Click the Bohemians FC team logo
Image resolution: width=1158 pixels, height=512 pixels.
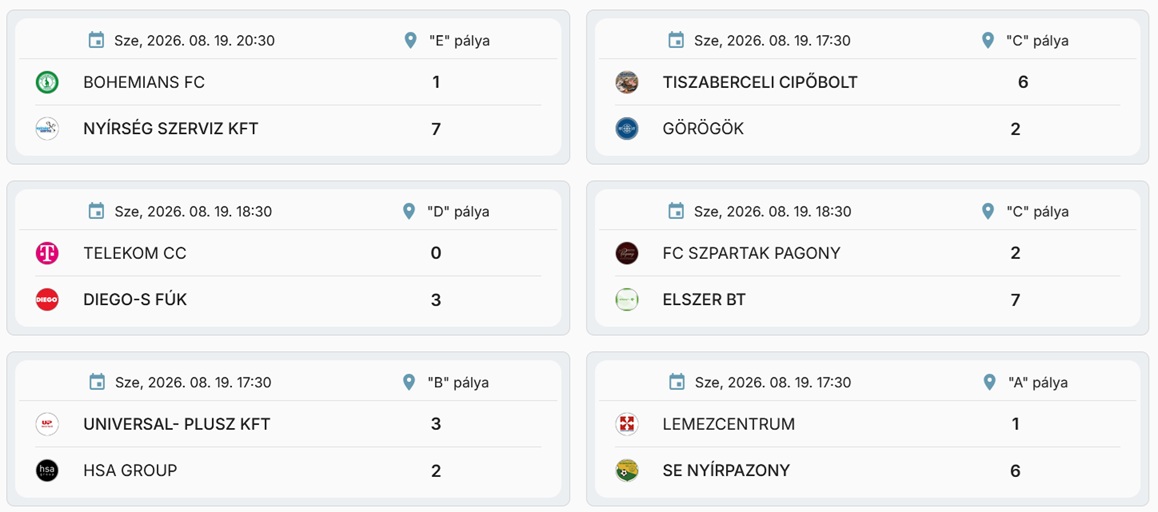tap(47, 82)
